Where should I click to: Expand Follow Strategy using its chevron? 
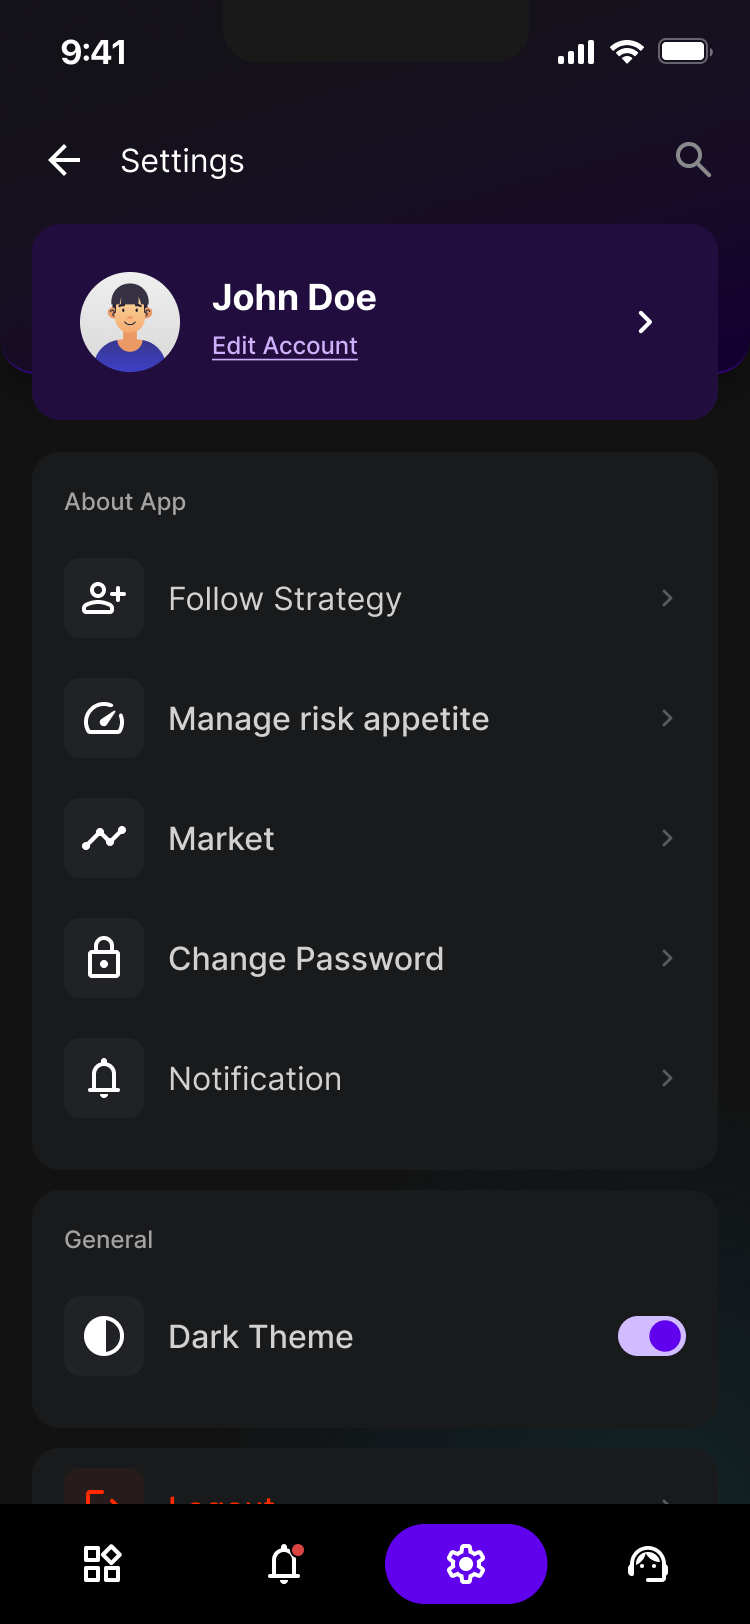click(x=667, y=598)
